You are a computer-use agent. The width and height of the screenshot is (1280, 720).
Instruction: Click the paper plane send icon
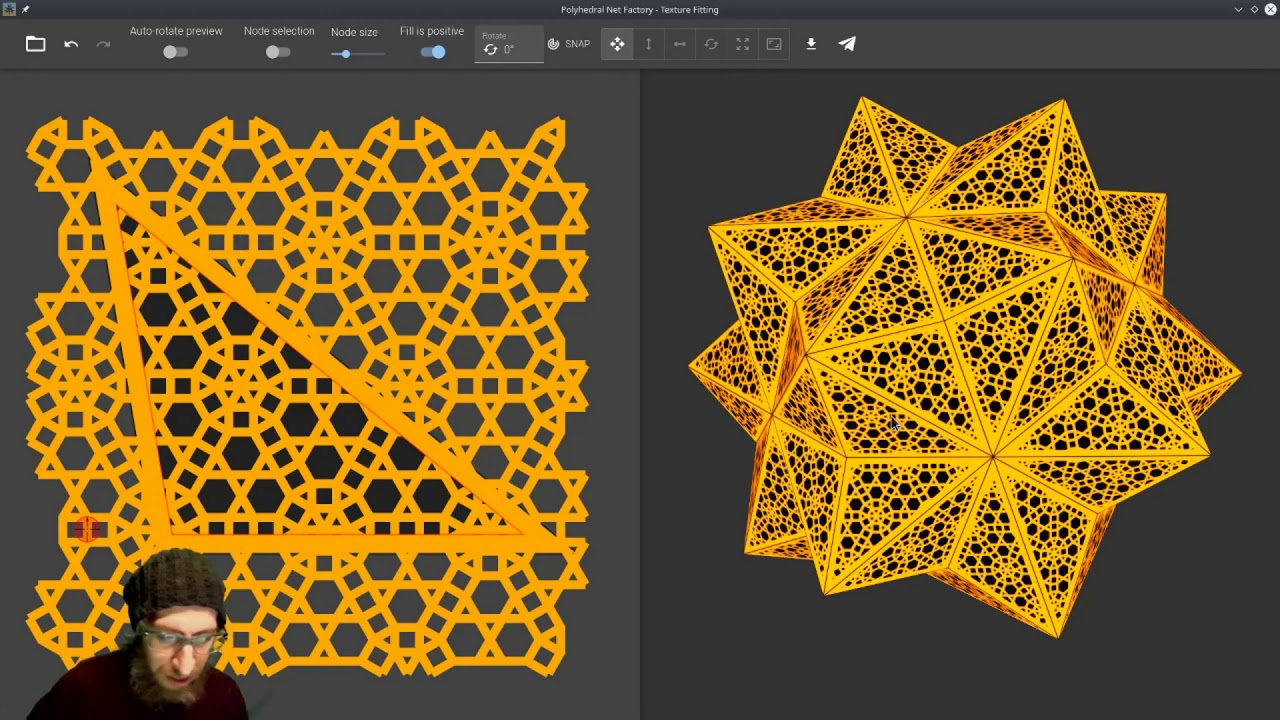click(847, 44)
